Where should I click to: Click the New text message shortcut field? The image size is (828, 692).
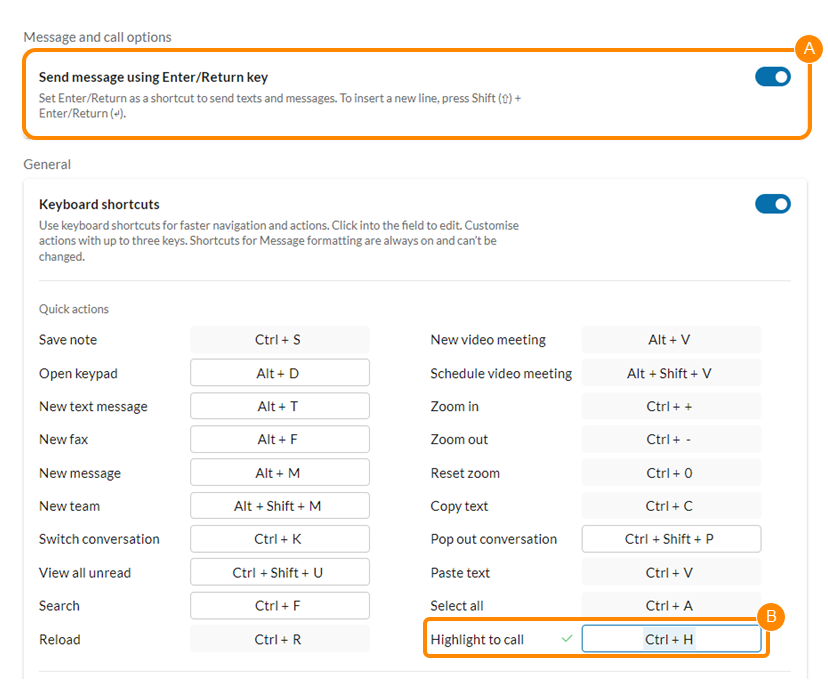(279, 405)
